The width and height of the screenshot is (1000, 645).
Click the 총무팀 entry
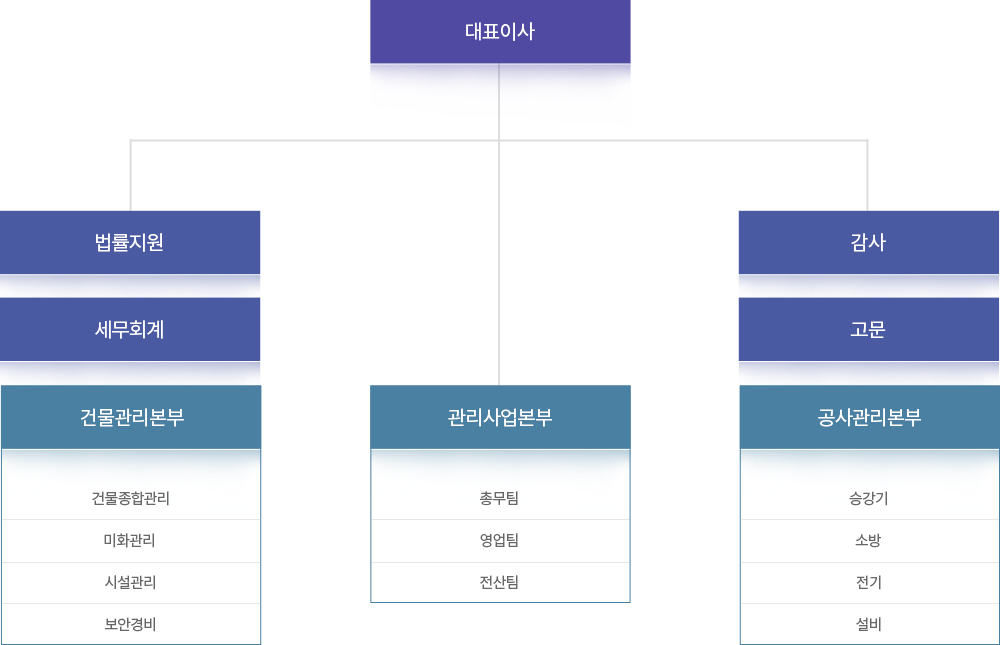tap(500, 498)
